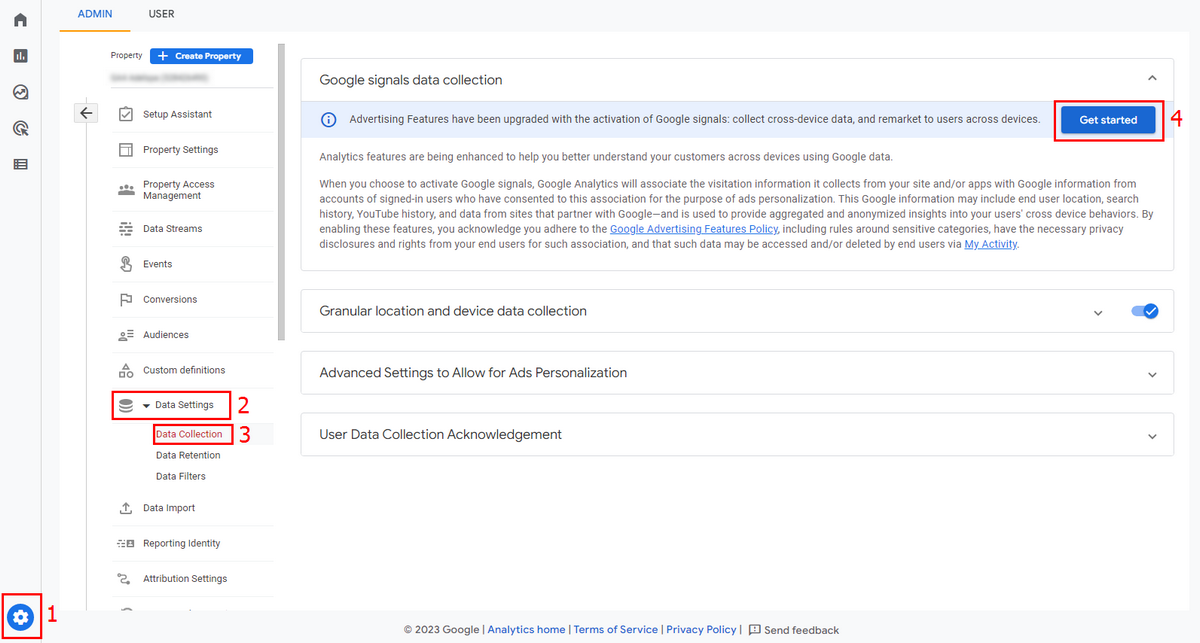
Task: Toggle Granular location and device data switch
Action: (1145, 311)
